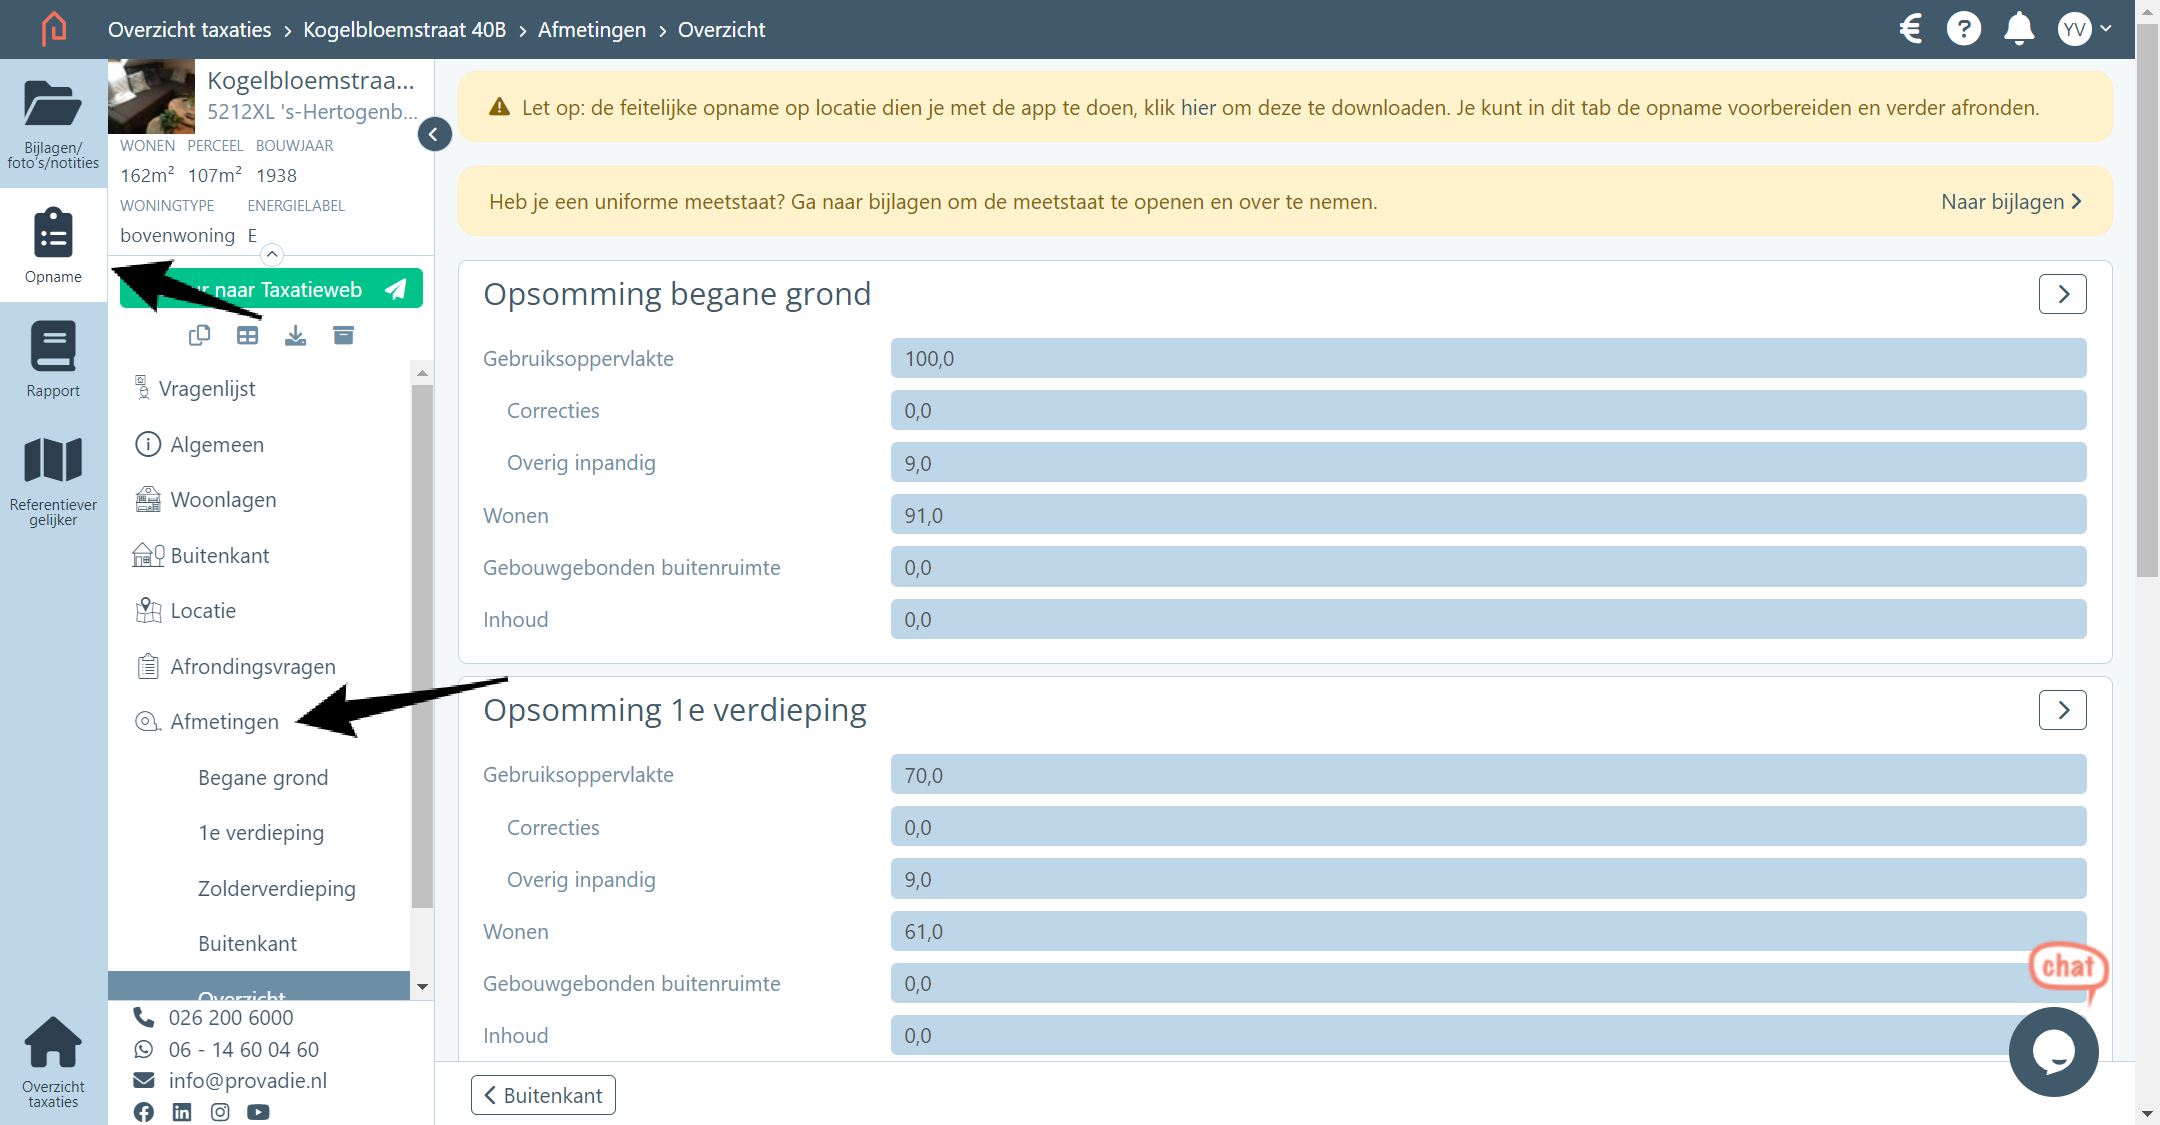This screenshot has height=1125, width=2160.
Task: Select Begane grond submenu item
Action: [x=263, y=777]
